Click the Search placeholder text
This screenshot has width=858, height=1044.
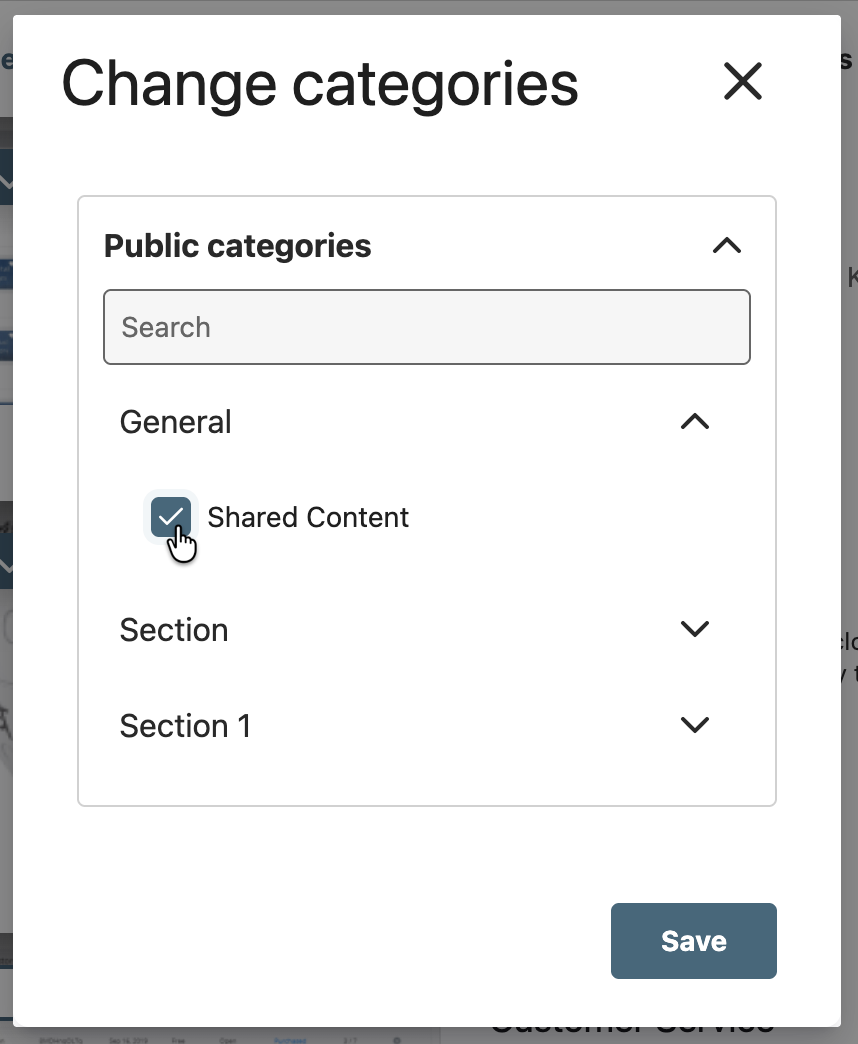(166, 327)
